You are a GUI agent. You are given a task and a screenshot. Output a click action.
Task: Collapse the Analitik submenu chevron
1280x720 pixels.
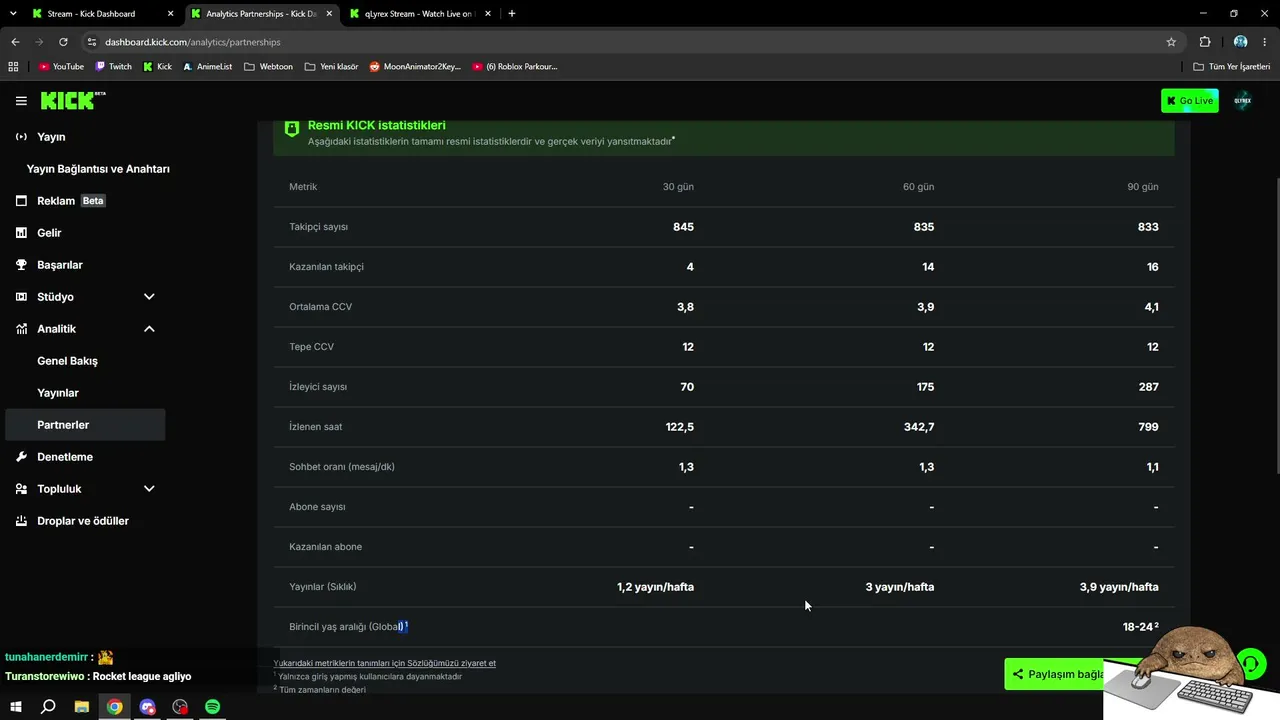(149, 329)
